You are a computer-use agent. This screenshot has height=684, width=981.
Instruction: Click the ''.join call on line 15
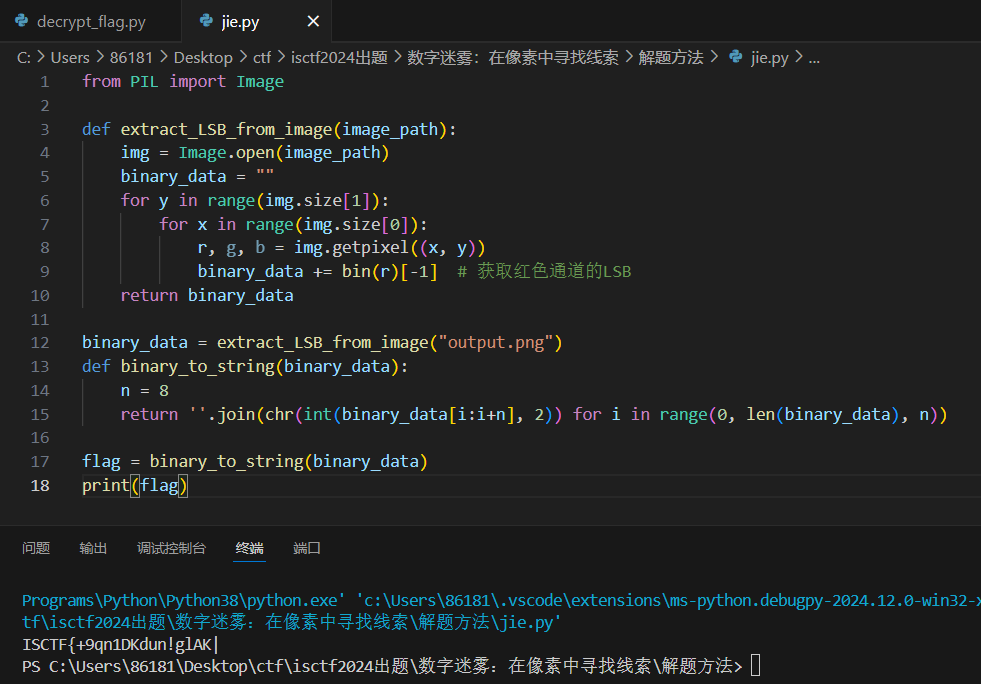pos(223,414)
